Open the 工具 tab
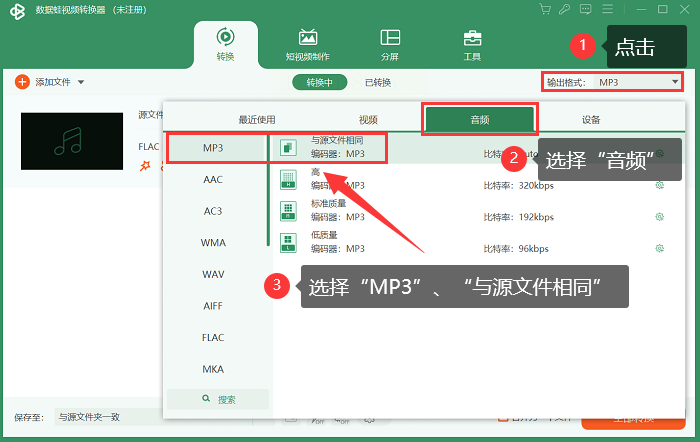 tap(472, 45)
